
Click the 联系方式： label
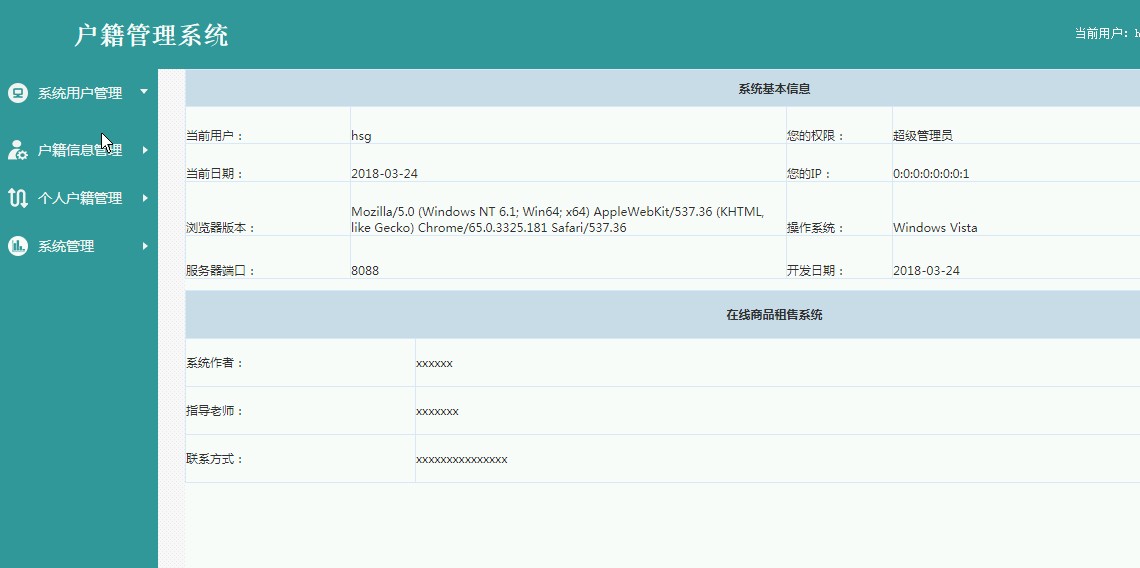[214, 459]
